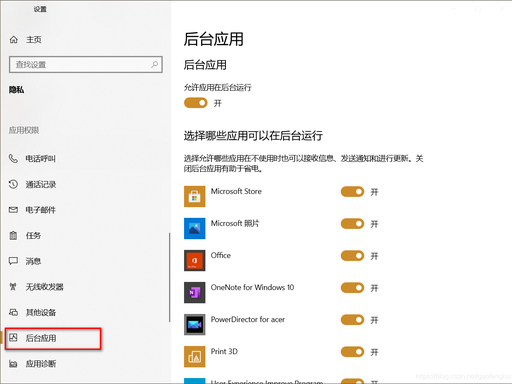Click the Office app label
The width and height of the screenshot is (512, 384).
click(x=221, y=255)
